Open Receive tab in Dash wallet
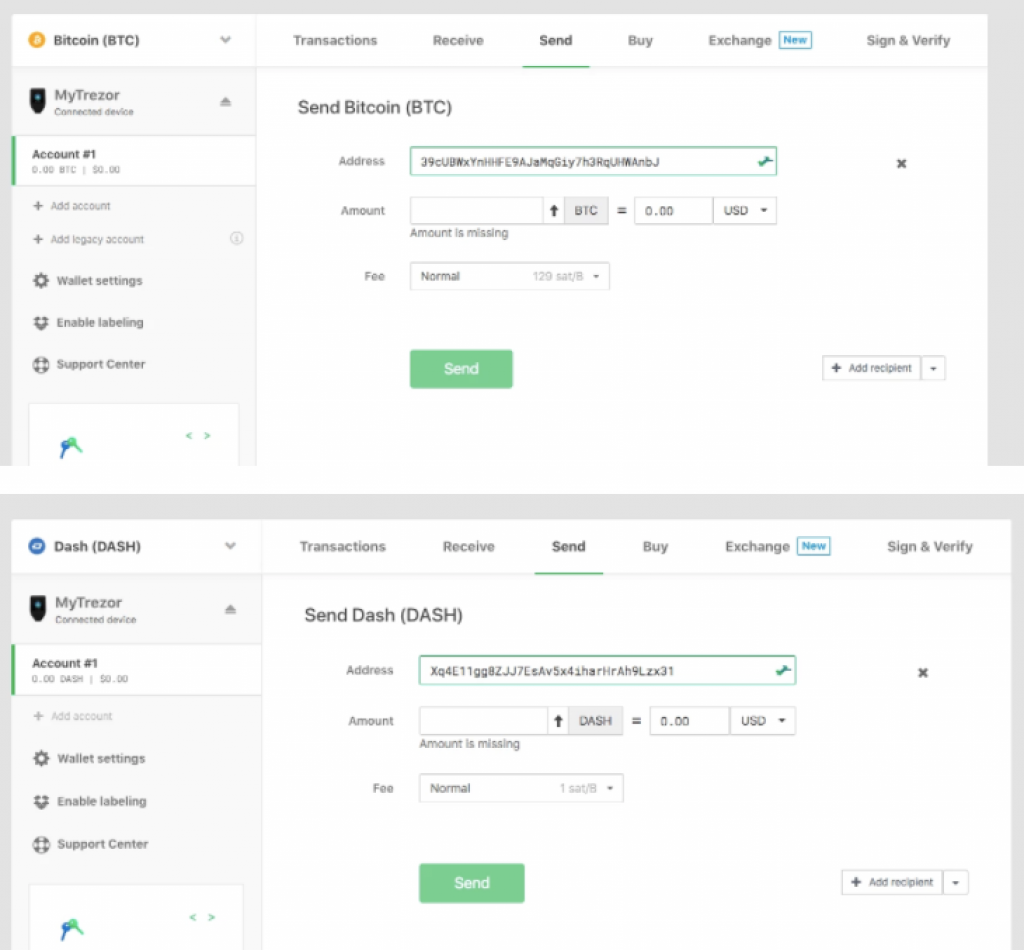The image size is (1024, 950). click(x=468, y=546)
